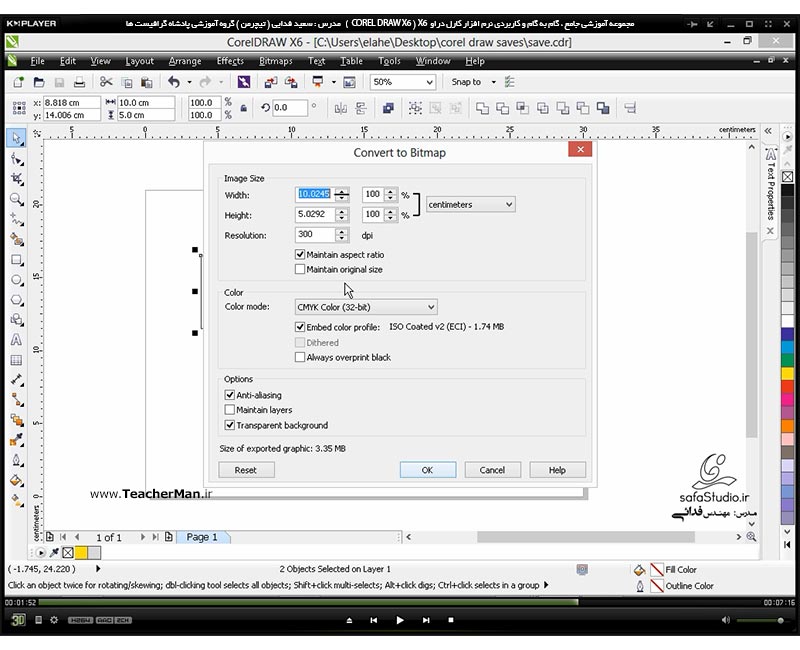The height and width of the screenshot is (650, 800).
Task: Adjust Height value stepper arrows
Action: [x=342, y=214]
